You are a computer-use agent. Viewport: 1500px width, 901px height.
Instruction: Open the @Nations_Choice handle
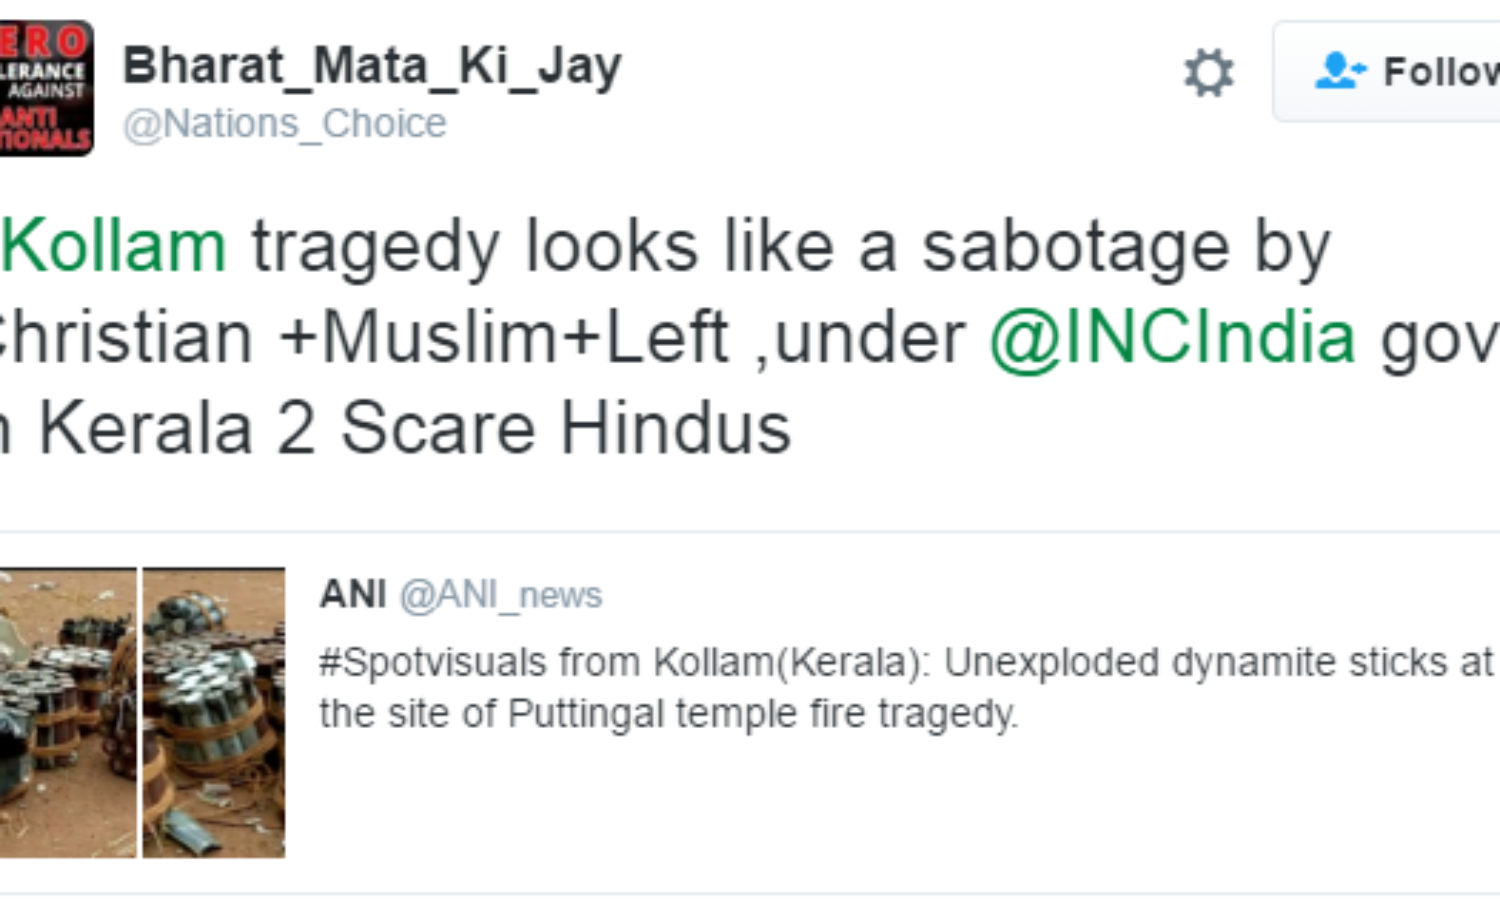[x=284, y=124]
